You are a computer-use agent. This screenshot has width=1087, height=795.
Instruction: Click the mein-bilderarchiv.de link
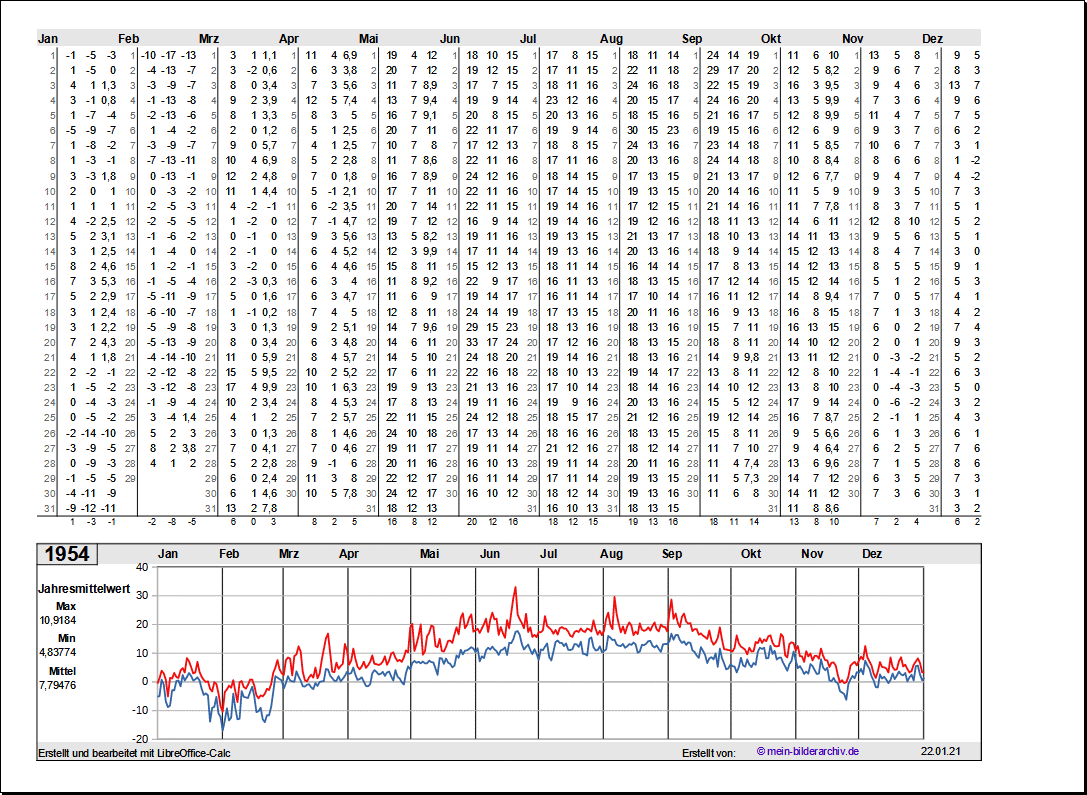[x=808, y=751]
